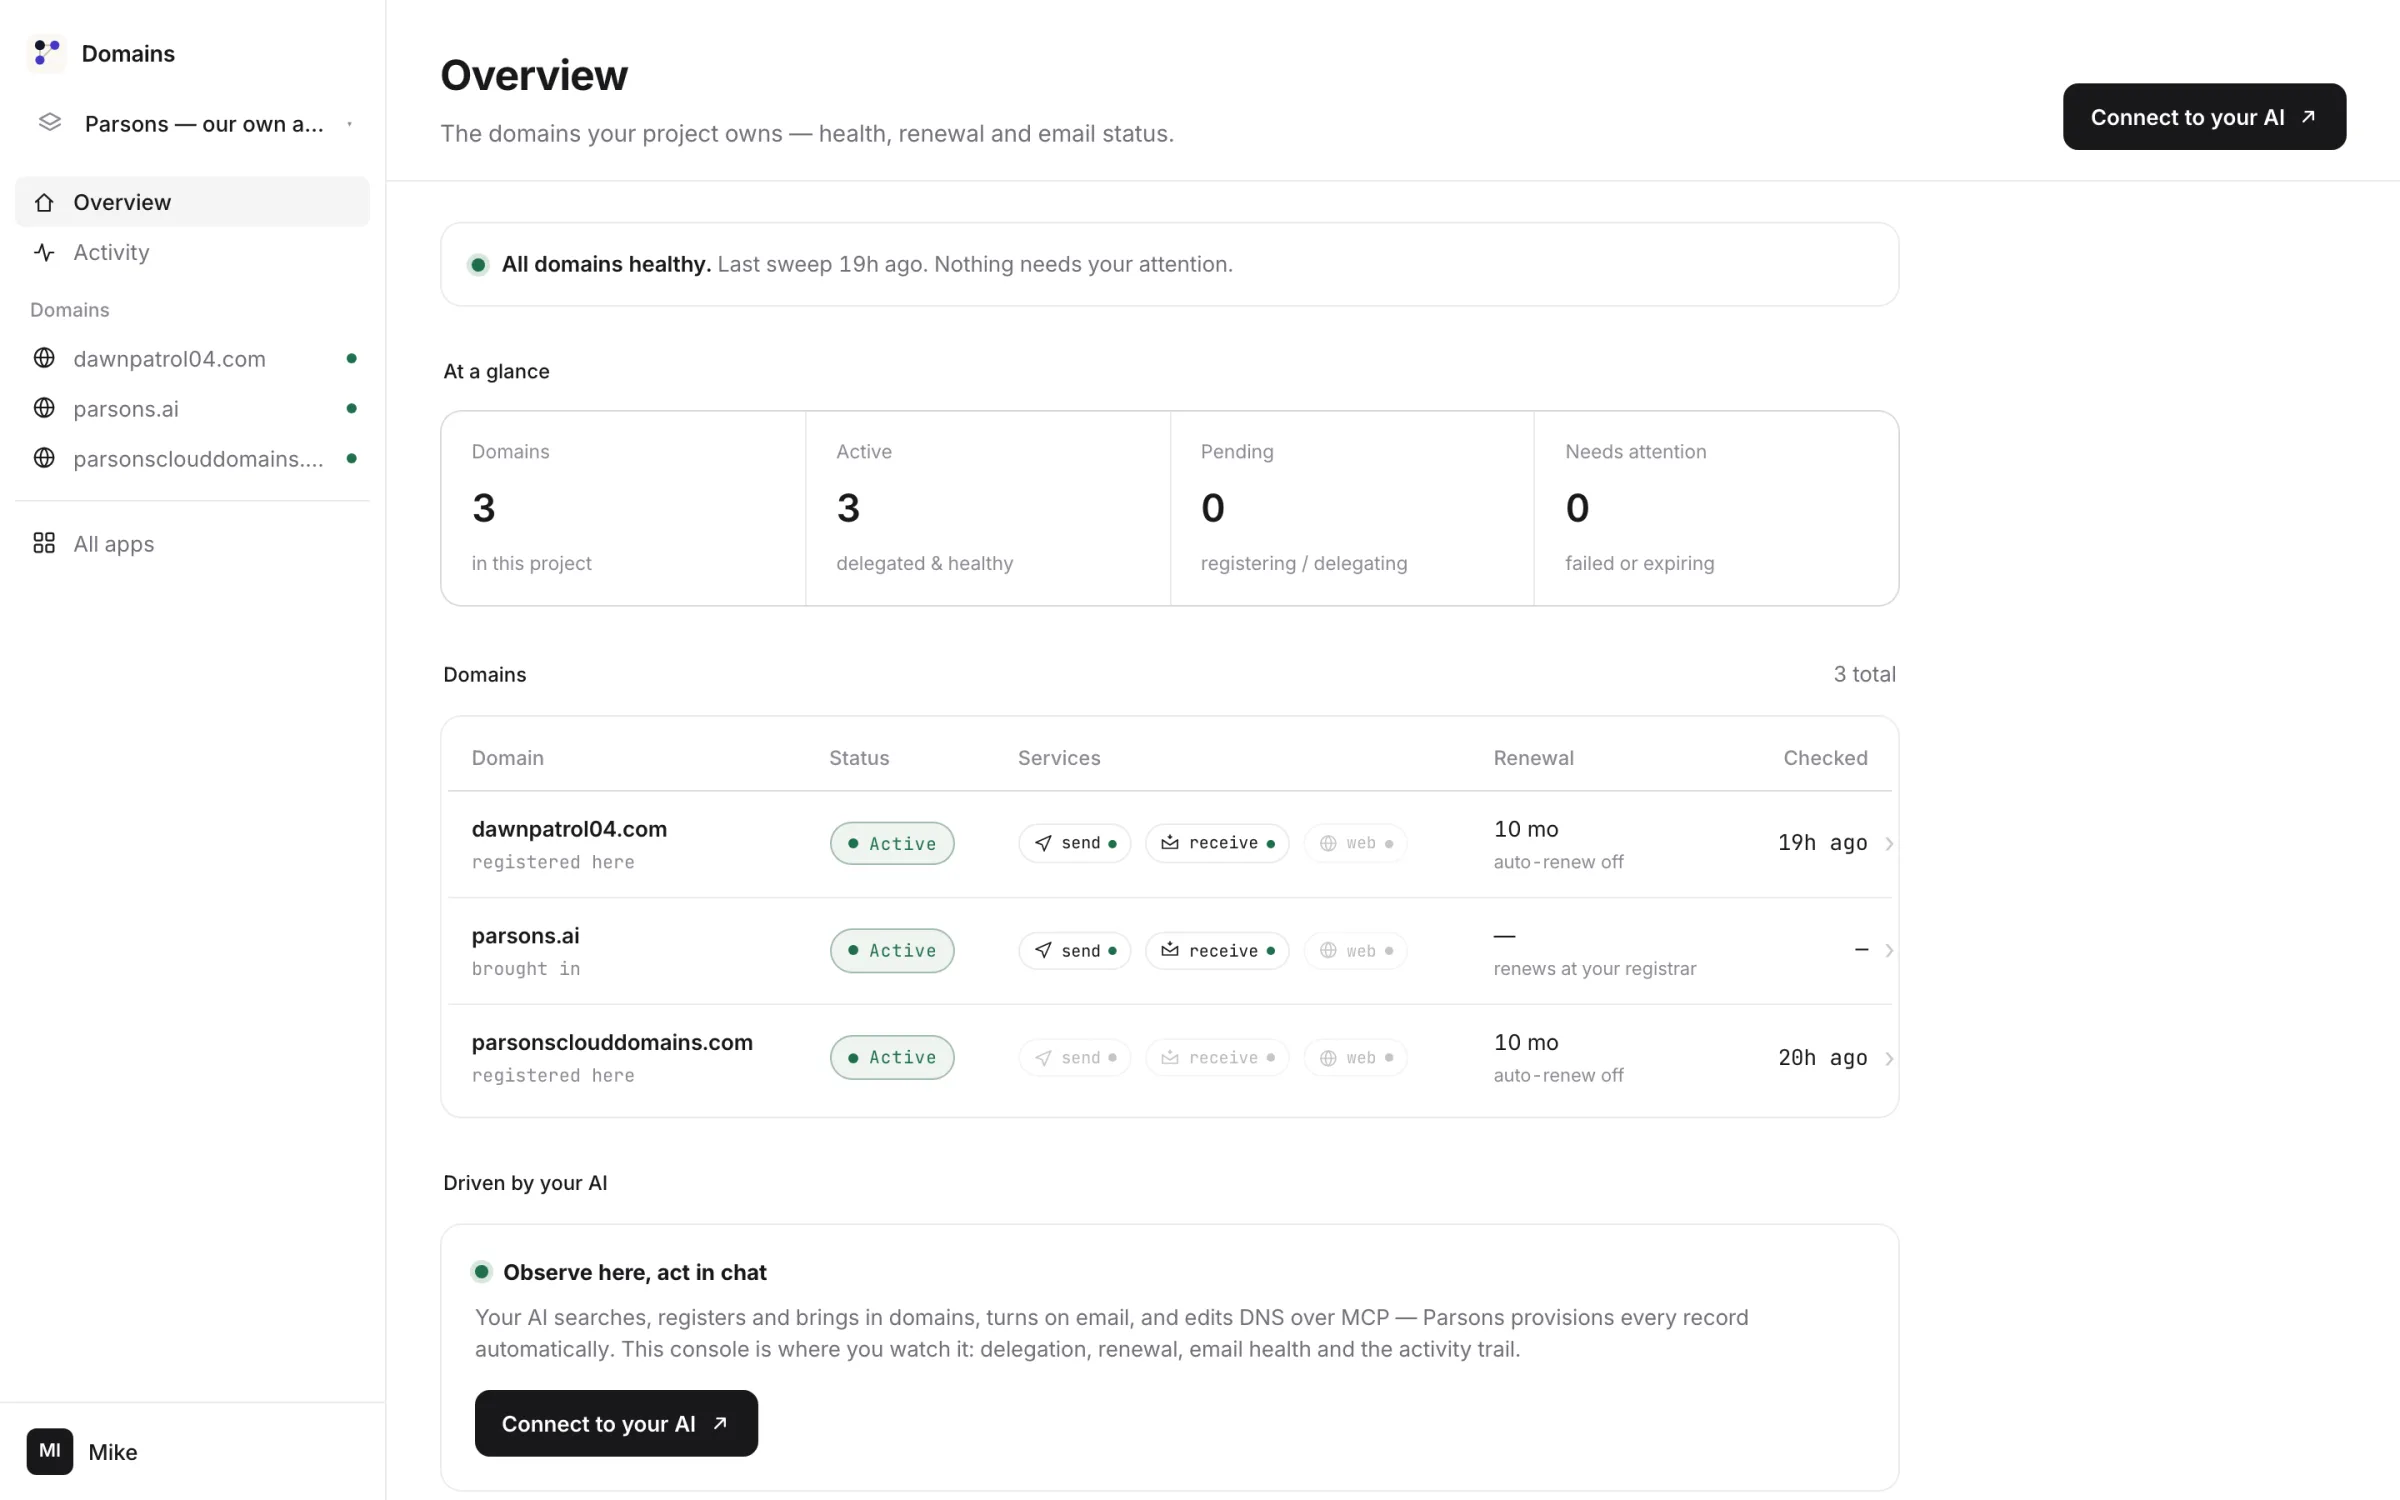Click the receive service chip for parsons.ai
Viewport: 2400px width, 1500px height.
pos(1217,950)
